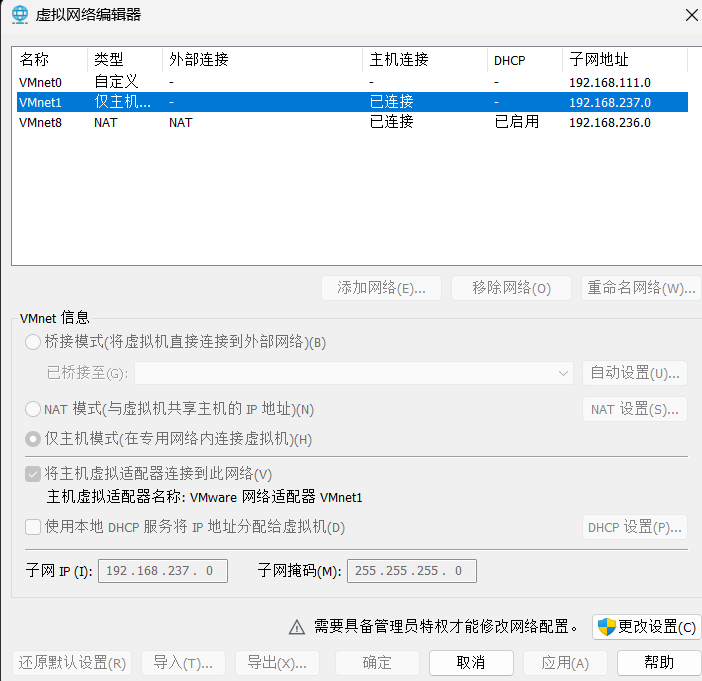Click the Virtual Network Editor globe icon
This screenshot has width=702, height=681.
coord(20,14)
